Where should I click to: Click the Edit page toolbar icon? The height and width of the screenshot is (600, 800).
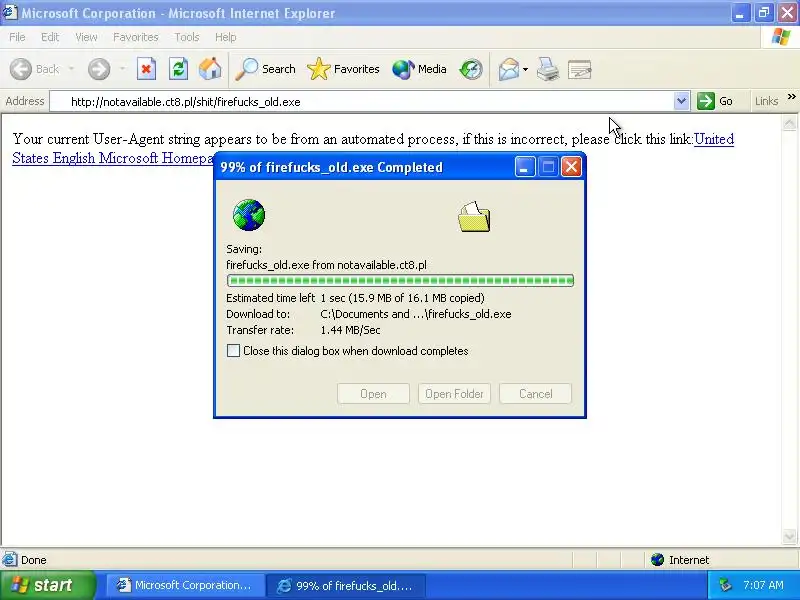[x=580, y=69]
